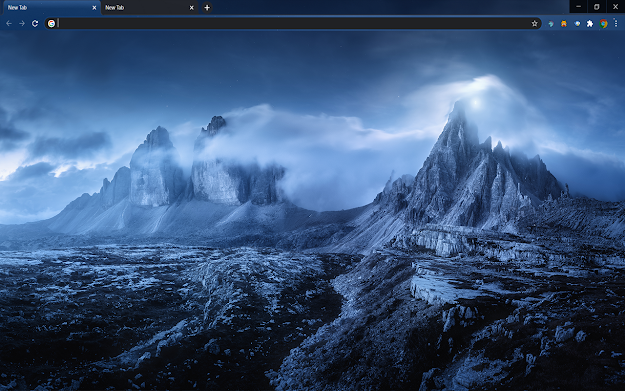Go forward using the forward arrow
625x391 pixels.
click(x=22, y=24)
